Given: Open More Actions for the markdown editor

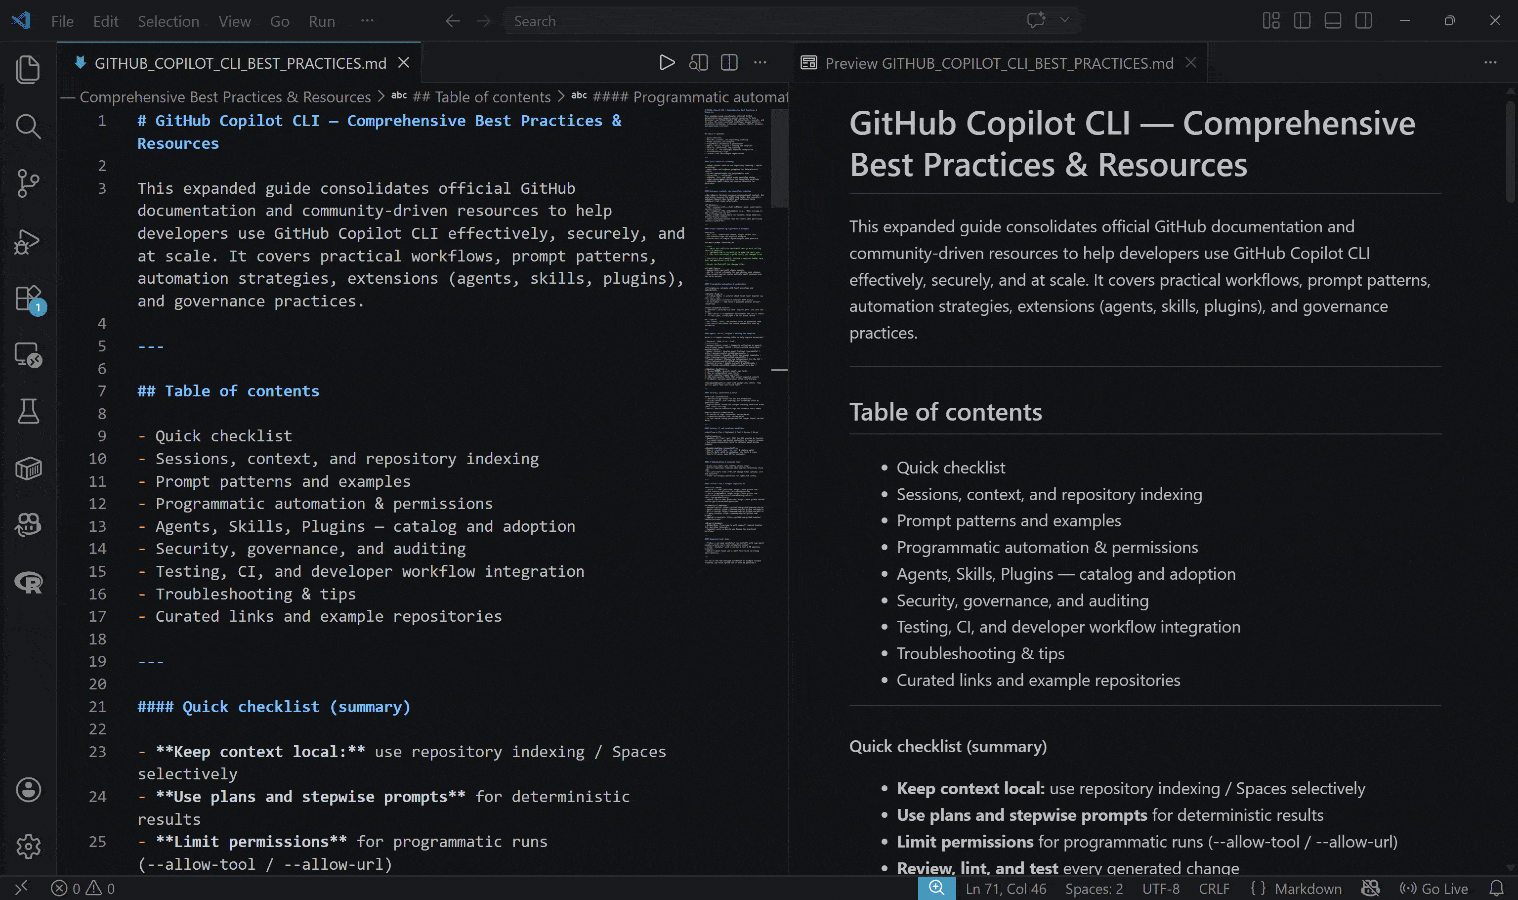Looking at the screenshot, I should pyautogui.click(x=760, y=62).
